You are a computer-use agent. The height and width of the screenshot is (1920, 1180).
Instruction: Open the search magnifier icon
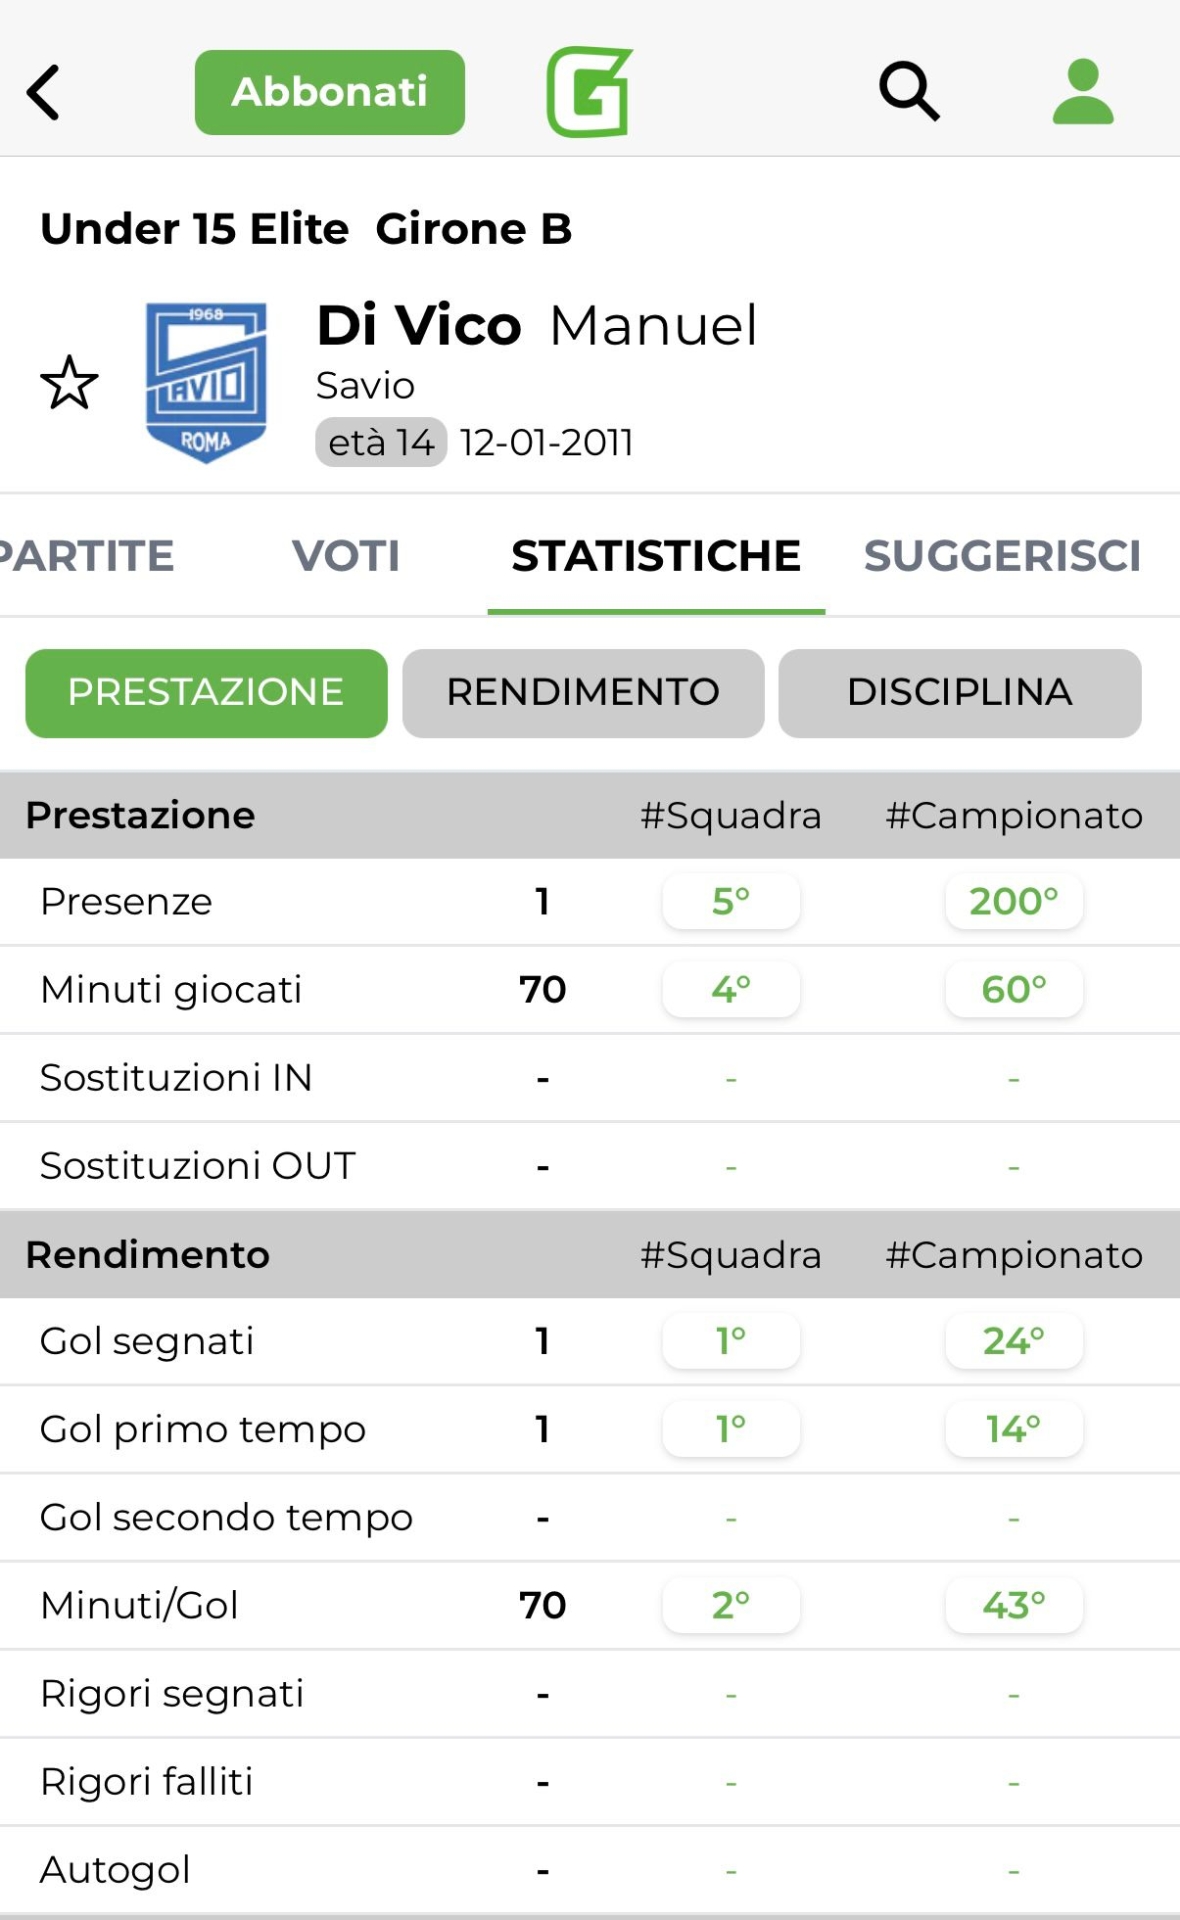(908, 92)
